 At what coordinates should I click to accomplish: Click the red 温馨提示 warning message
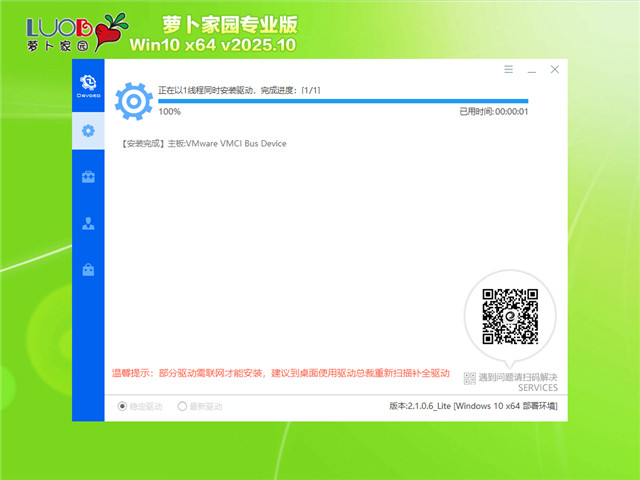[280, 372]
